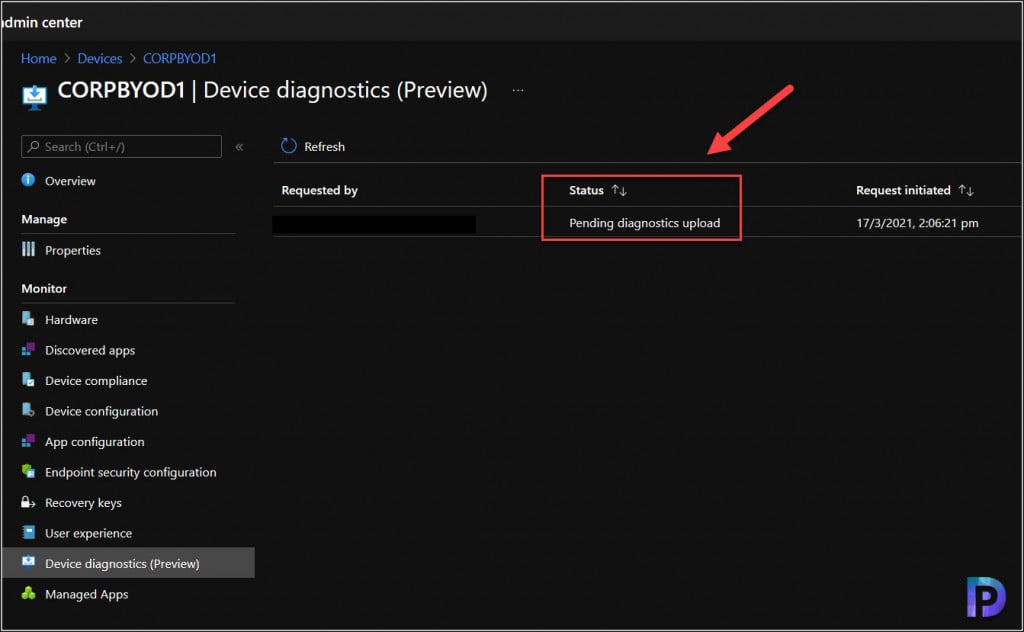Click the Recovery keys lock icon
The width and height of the screenshot is (1024, 632).
tap(28, 501)
